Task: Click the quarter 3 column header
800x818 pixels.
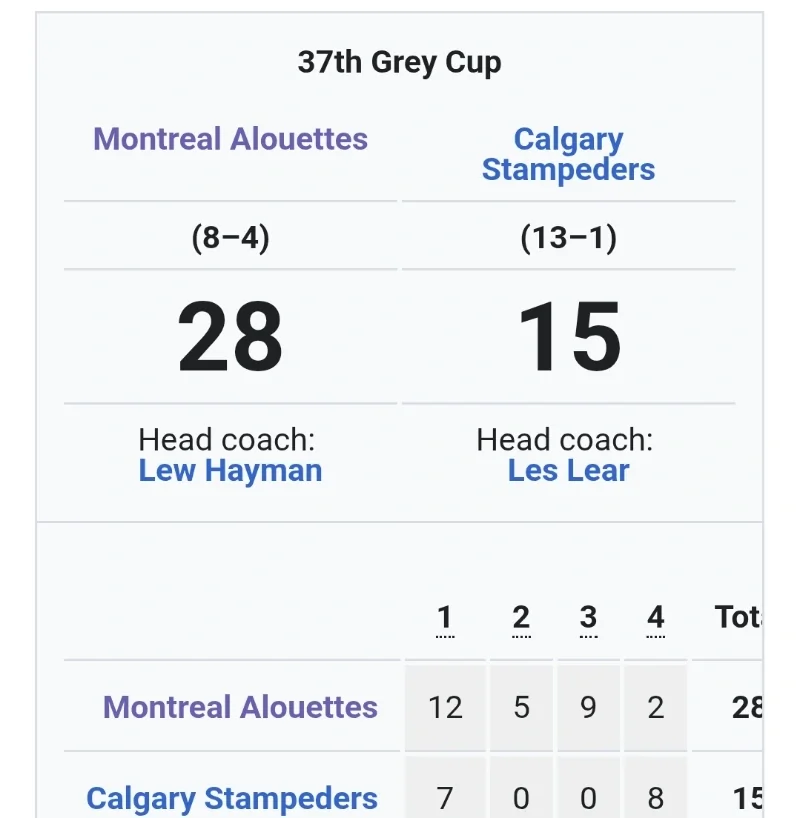Action: (588, 618)
